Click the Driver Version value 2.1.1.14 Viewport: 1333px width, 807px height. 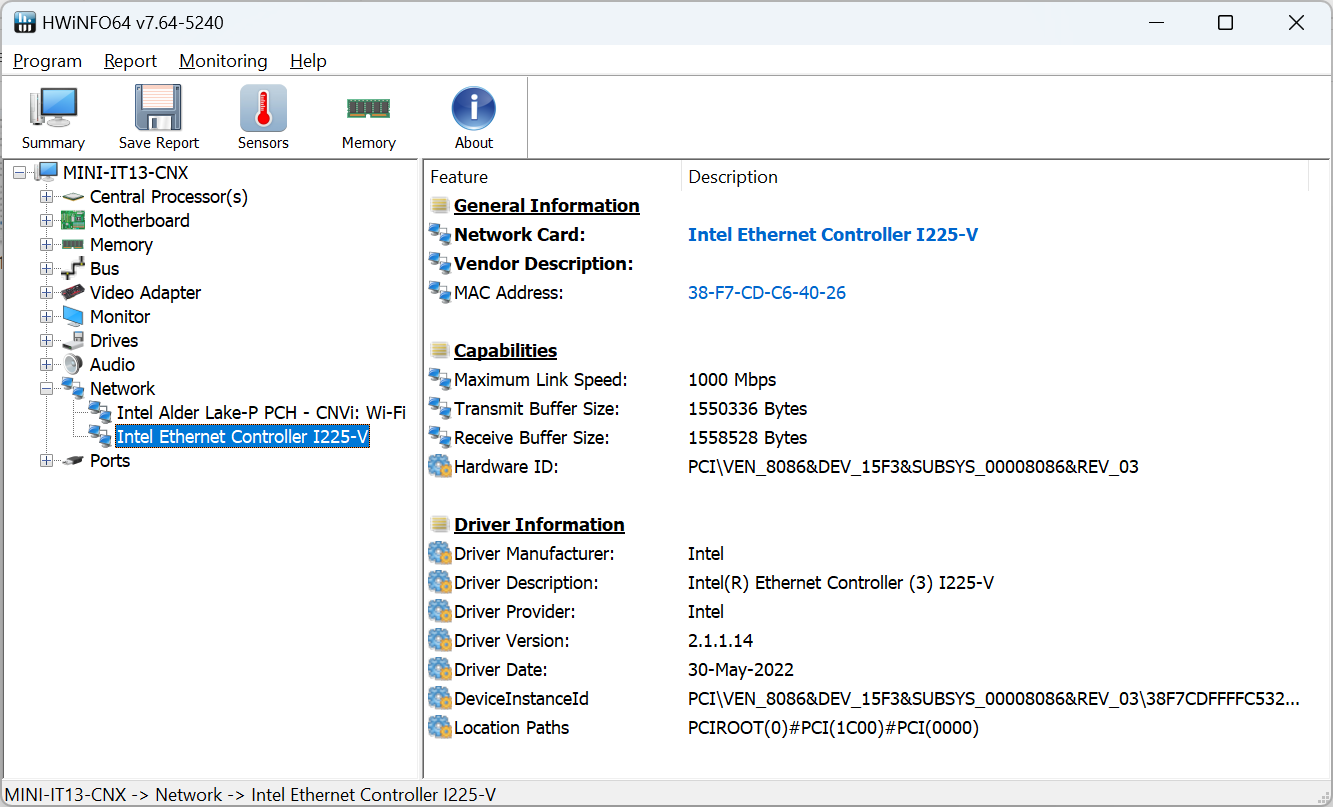point(720,640)
